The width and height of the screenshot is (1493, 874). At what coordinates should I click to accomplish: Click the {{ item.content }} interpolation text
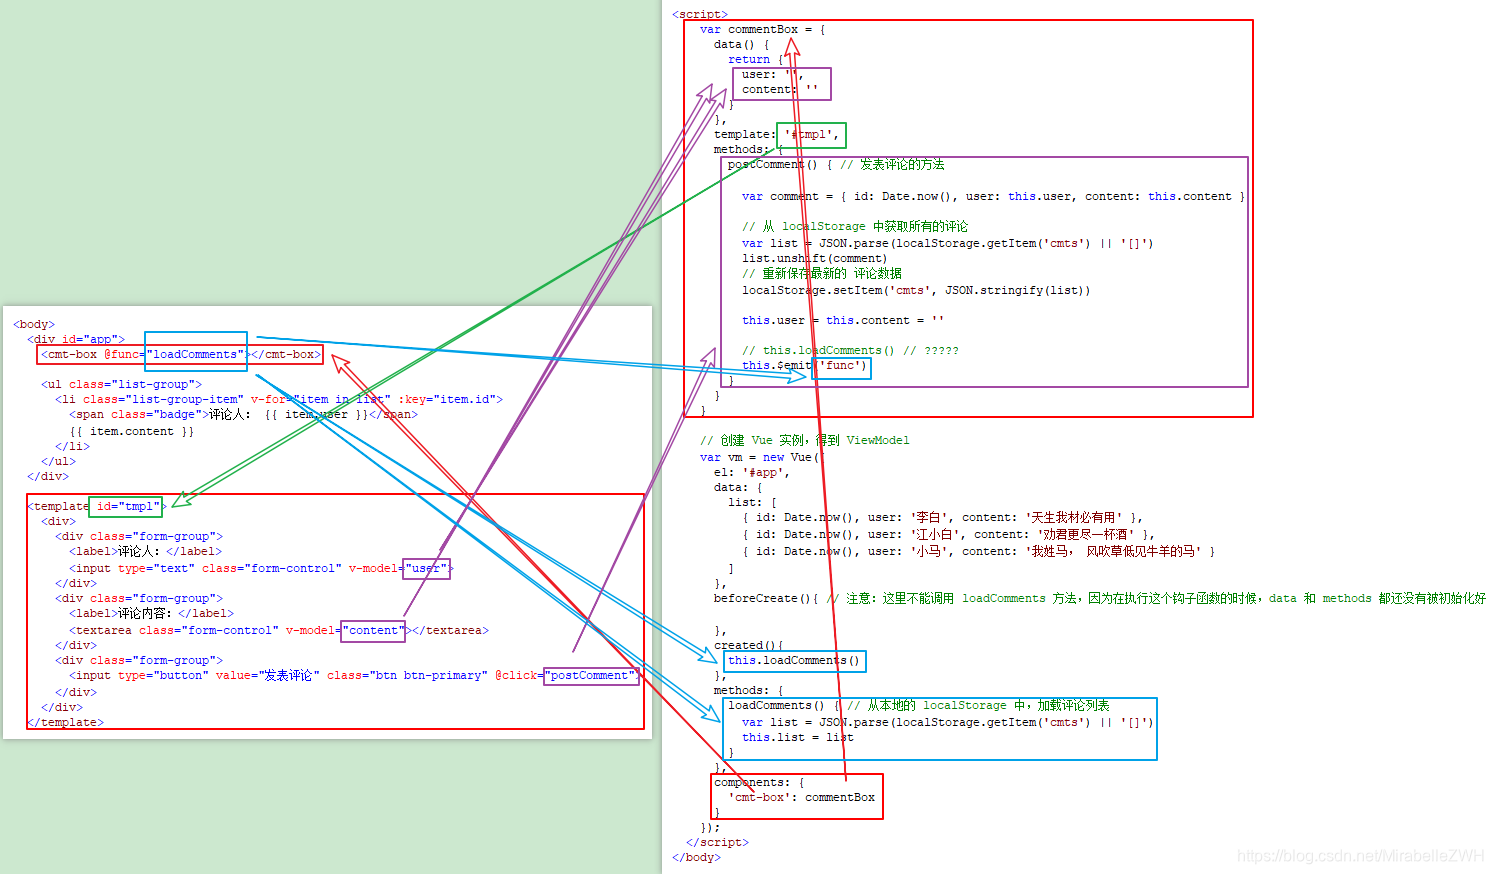click(131, 431)
